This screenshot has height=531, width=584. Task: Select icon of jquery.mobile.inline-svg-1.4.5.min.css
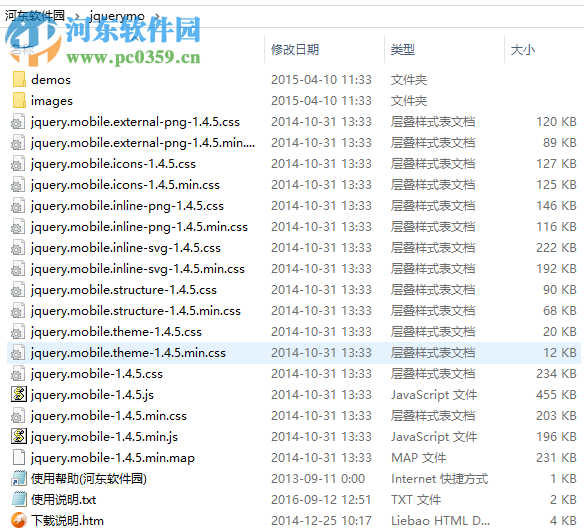(x=18, y=269)
